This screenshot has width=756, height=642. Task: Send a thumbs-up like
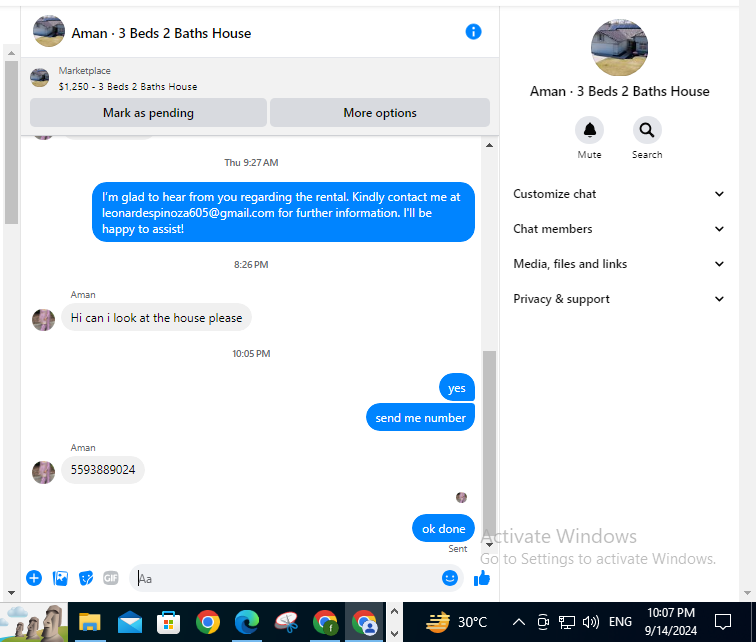tap(482, 578)
